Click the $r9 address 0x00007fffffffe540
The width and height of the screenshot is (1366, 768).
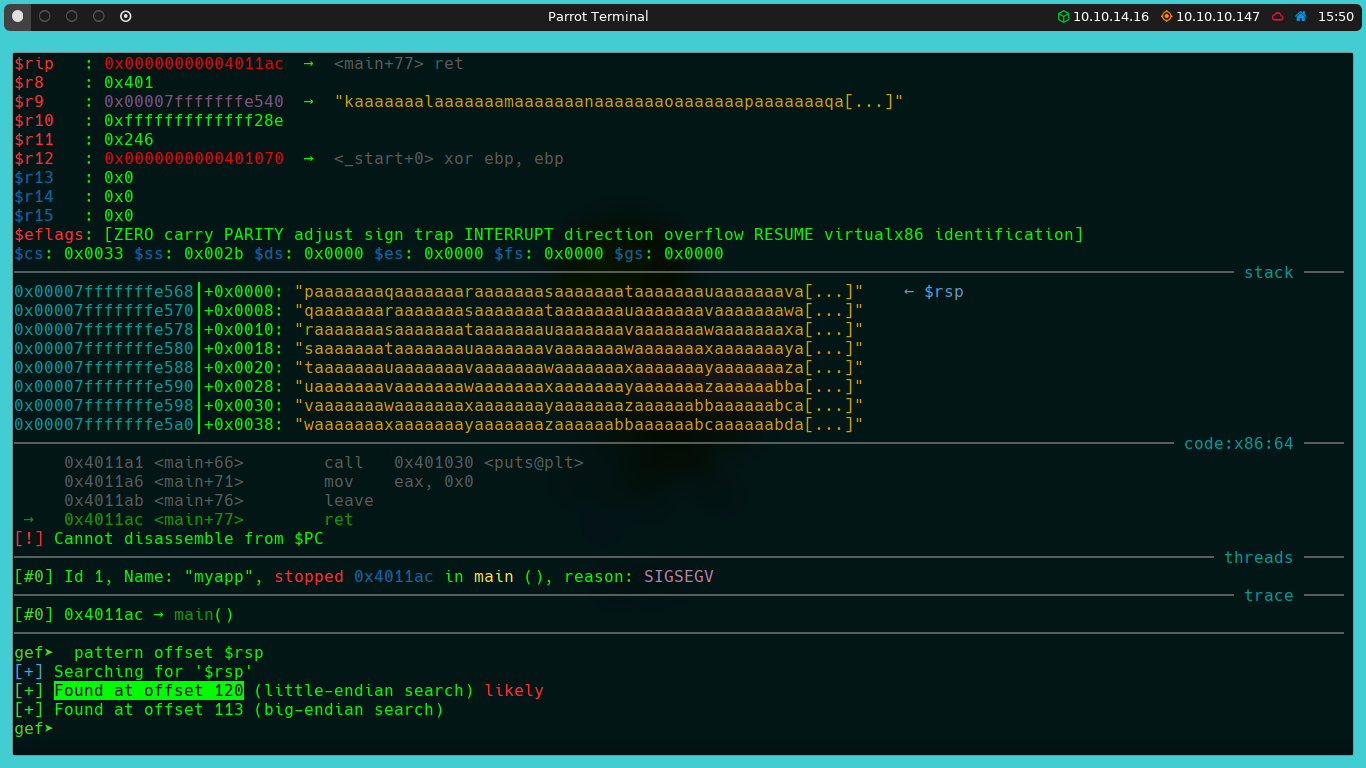click(x=194, y=101)
